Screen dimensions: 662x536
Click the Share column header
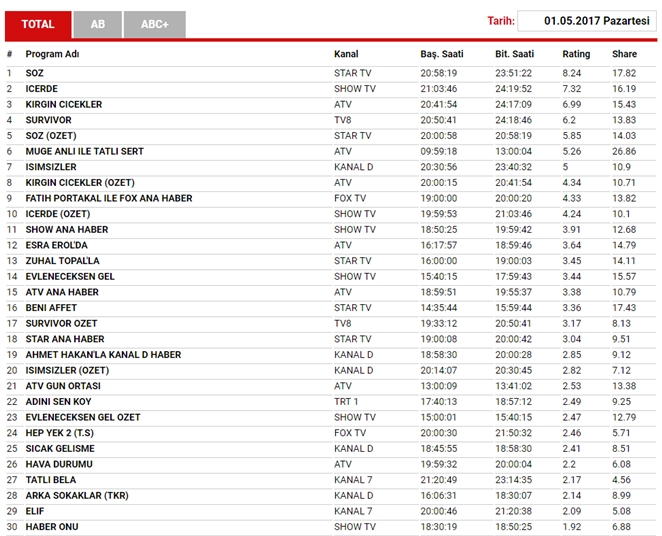click(x=624, y=54)
